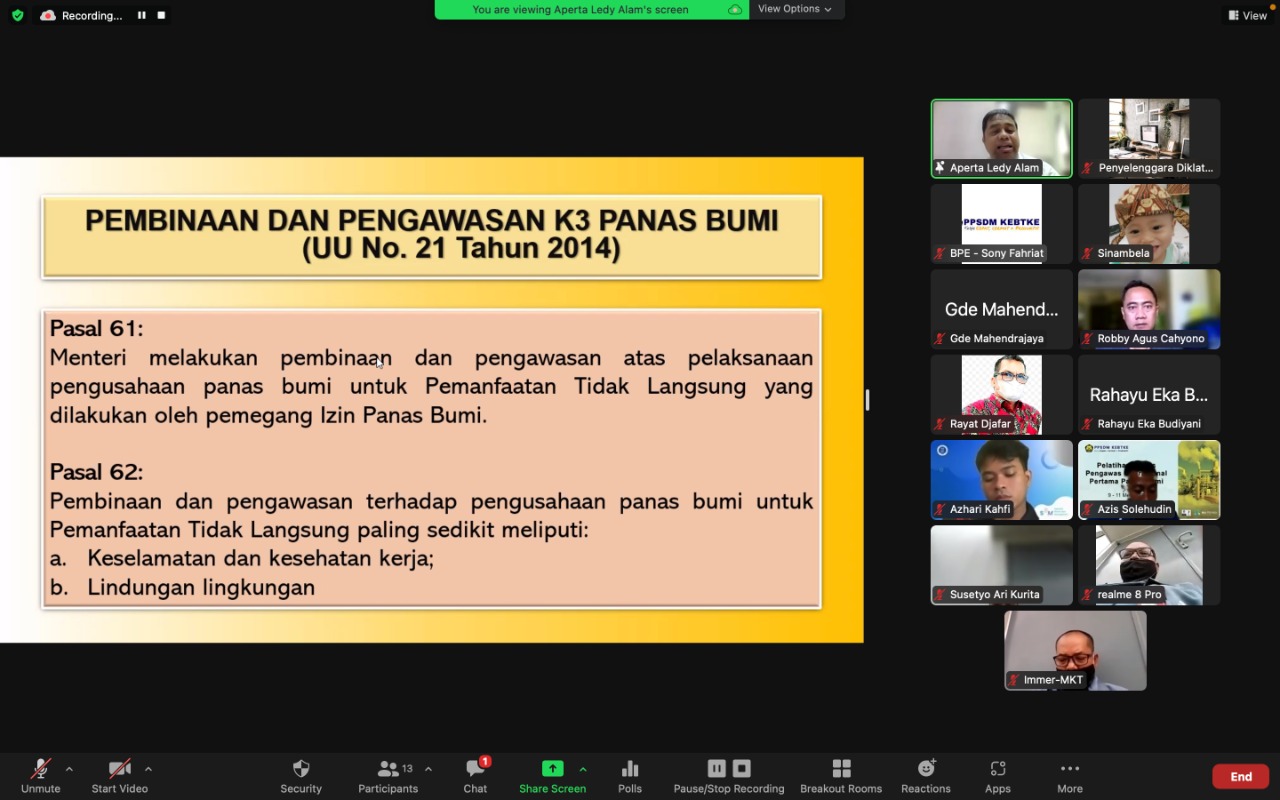Open View Options dropdown
This screenshot has width=1280, height=800.
click(x=795, y=9)
